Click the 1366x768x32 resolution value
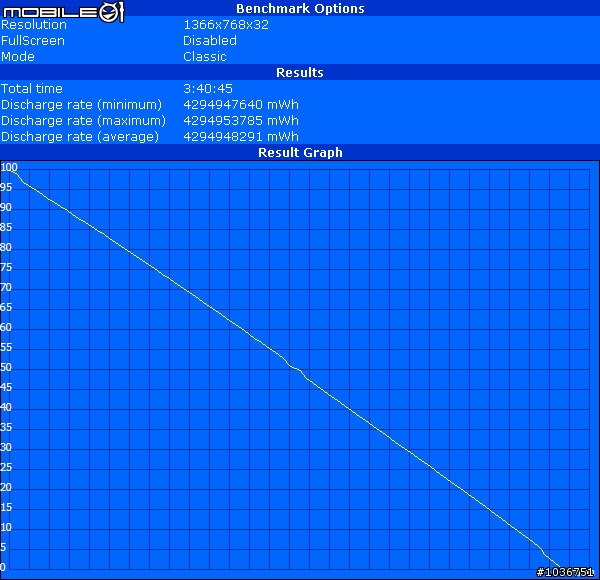The image size is (600, 580). (226, 24)
